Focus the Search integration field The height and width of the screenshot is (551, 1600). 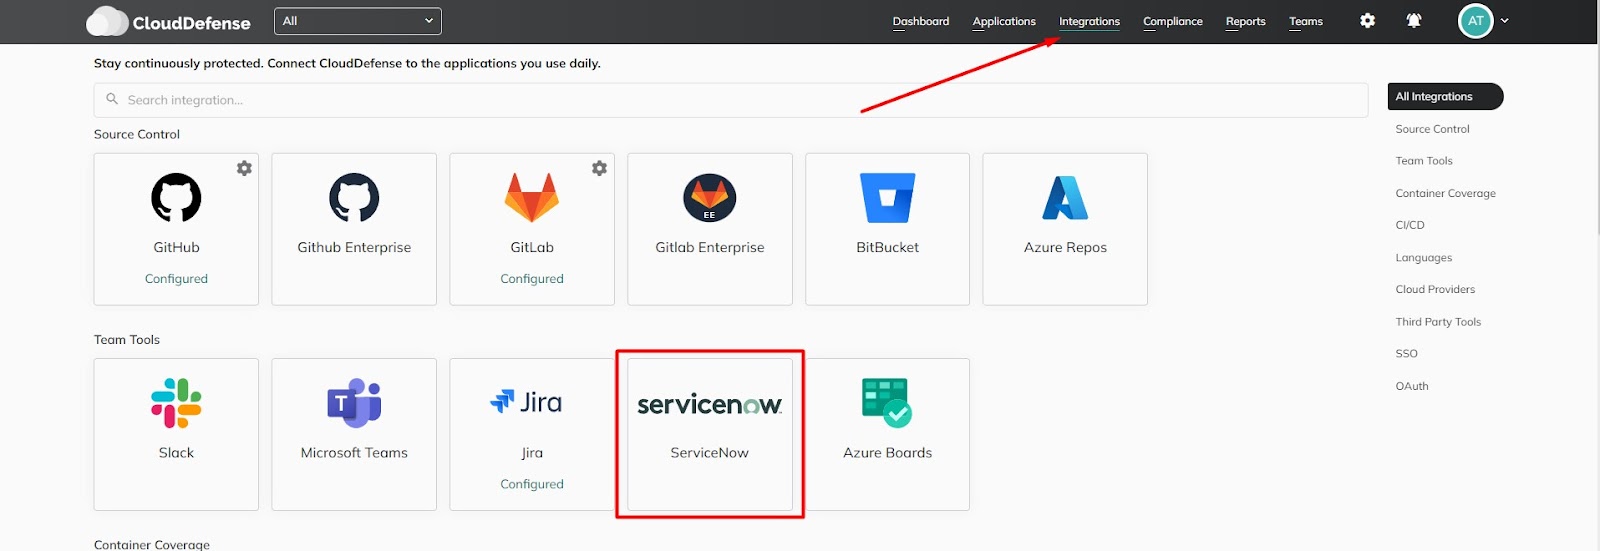coord(731,100)
